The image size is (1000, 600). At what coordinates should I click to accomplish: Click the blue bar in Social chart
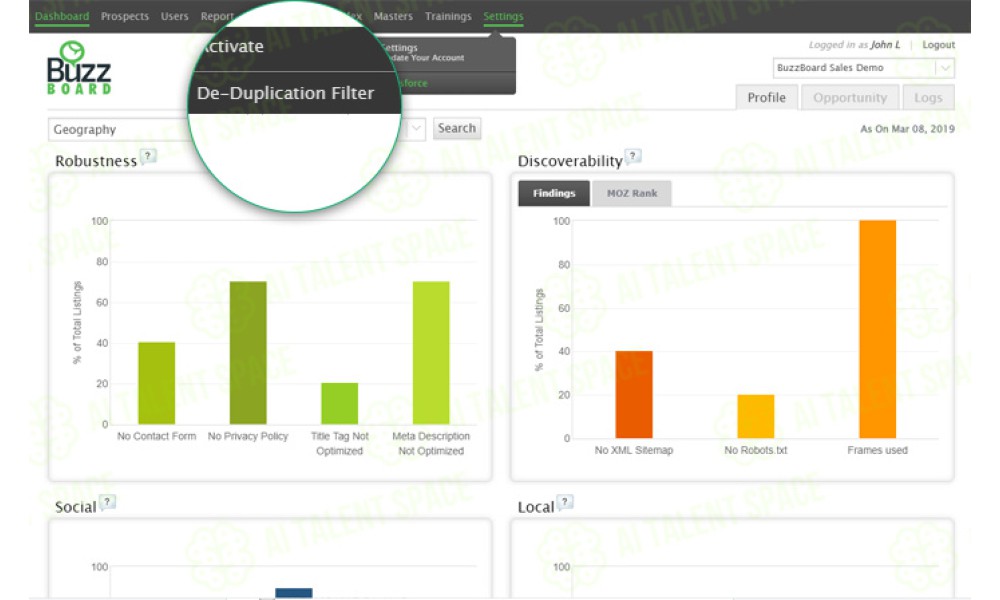point(294,593)
